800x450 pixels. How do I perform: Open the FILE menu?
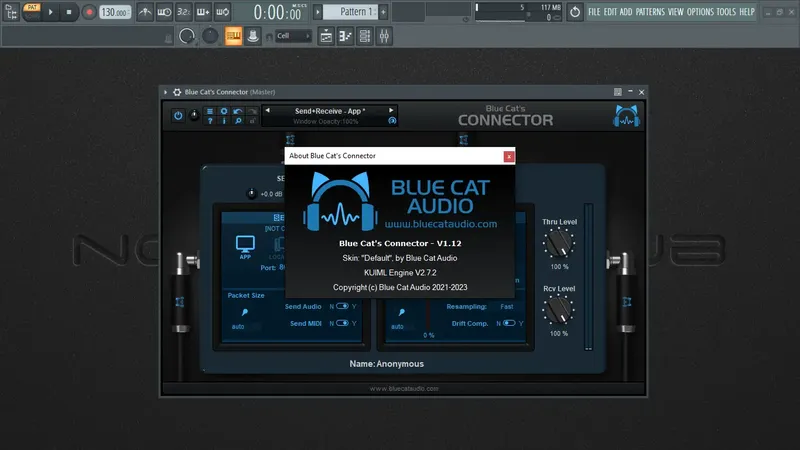(x=594, y=12)
